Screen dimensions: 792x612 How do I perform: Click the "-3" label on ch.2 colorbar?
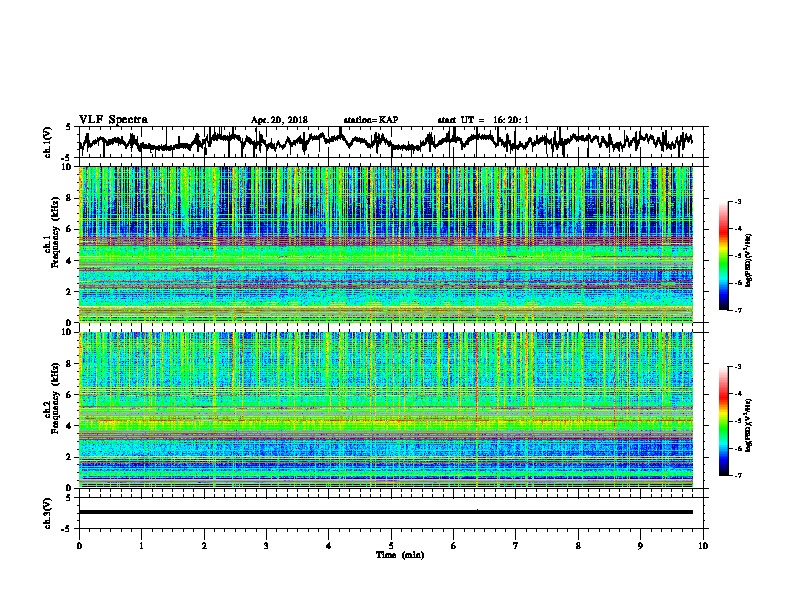point(737,367)
